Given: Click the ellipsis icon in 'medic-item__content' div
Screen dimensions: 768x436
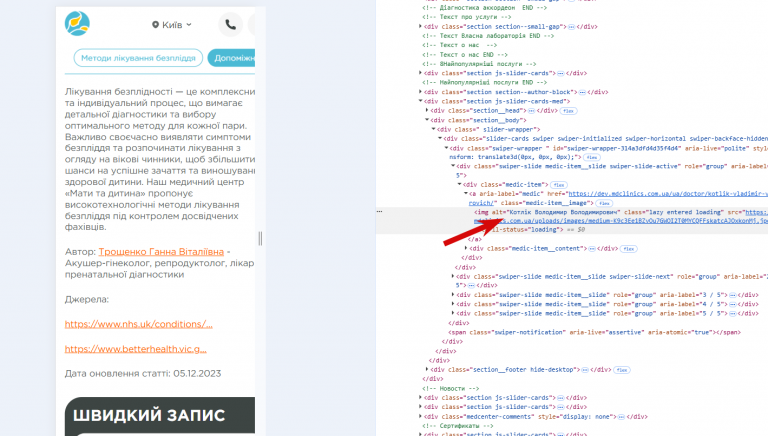Looking at the screenshot, I should [x=592, y=249].
